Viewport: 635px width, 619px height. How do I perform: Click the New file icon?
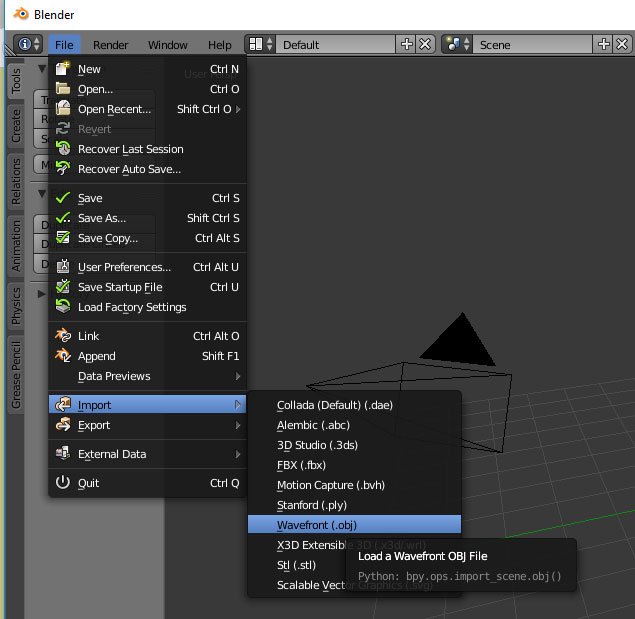(63, 69)
